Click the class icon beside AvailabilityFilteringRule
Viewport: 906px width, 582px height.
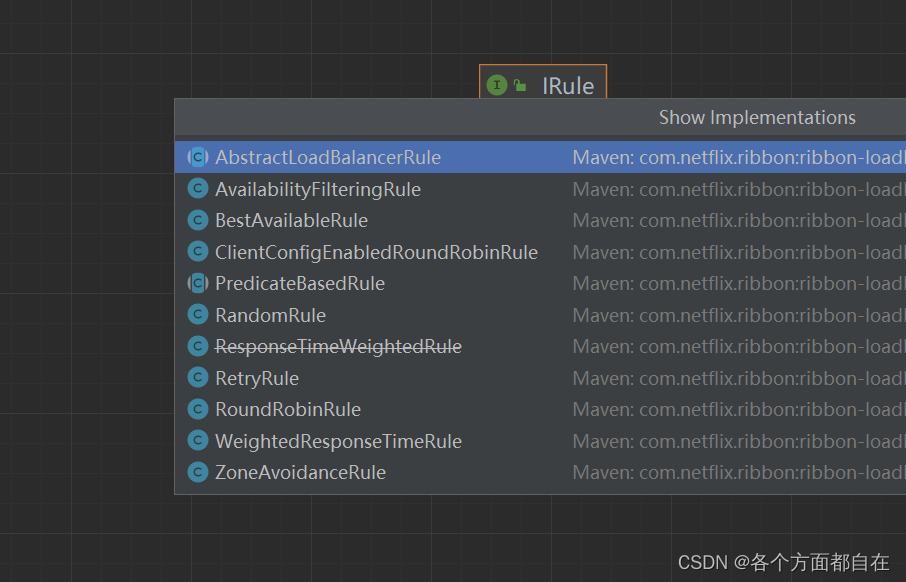tap(198, 188)
